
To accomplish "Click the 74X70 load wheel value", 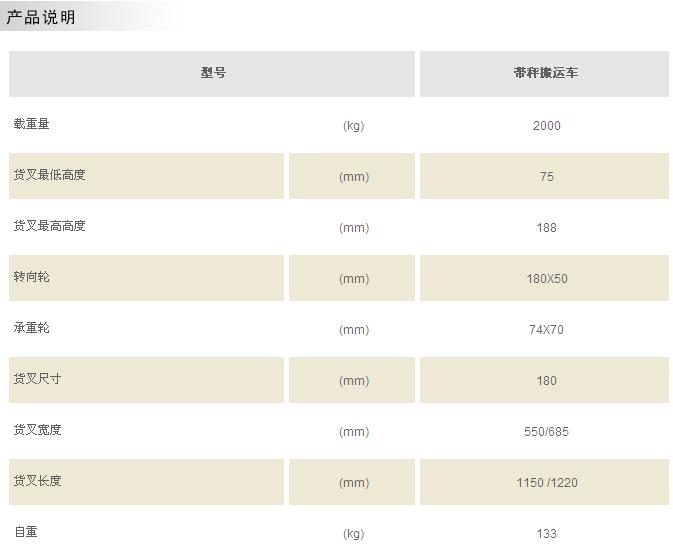I will pyautogui.click(x=546, y=330).
